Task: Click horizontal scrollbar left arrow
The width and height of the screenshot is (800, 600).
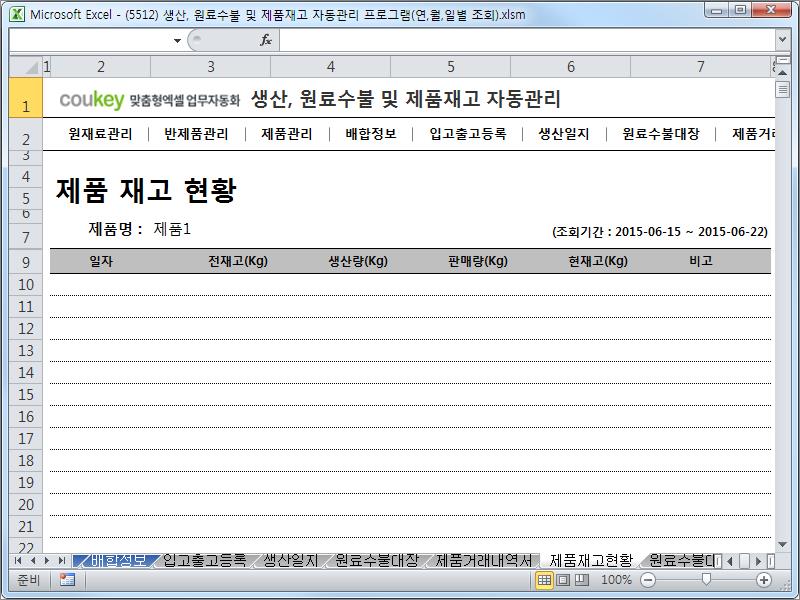Action: coord(730,561)
